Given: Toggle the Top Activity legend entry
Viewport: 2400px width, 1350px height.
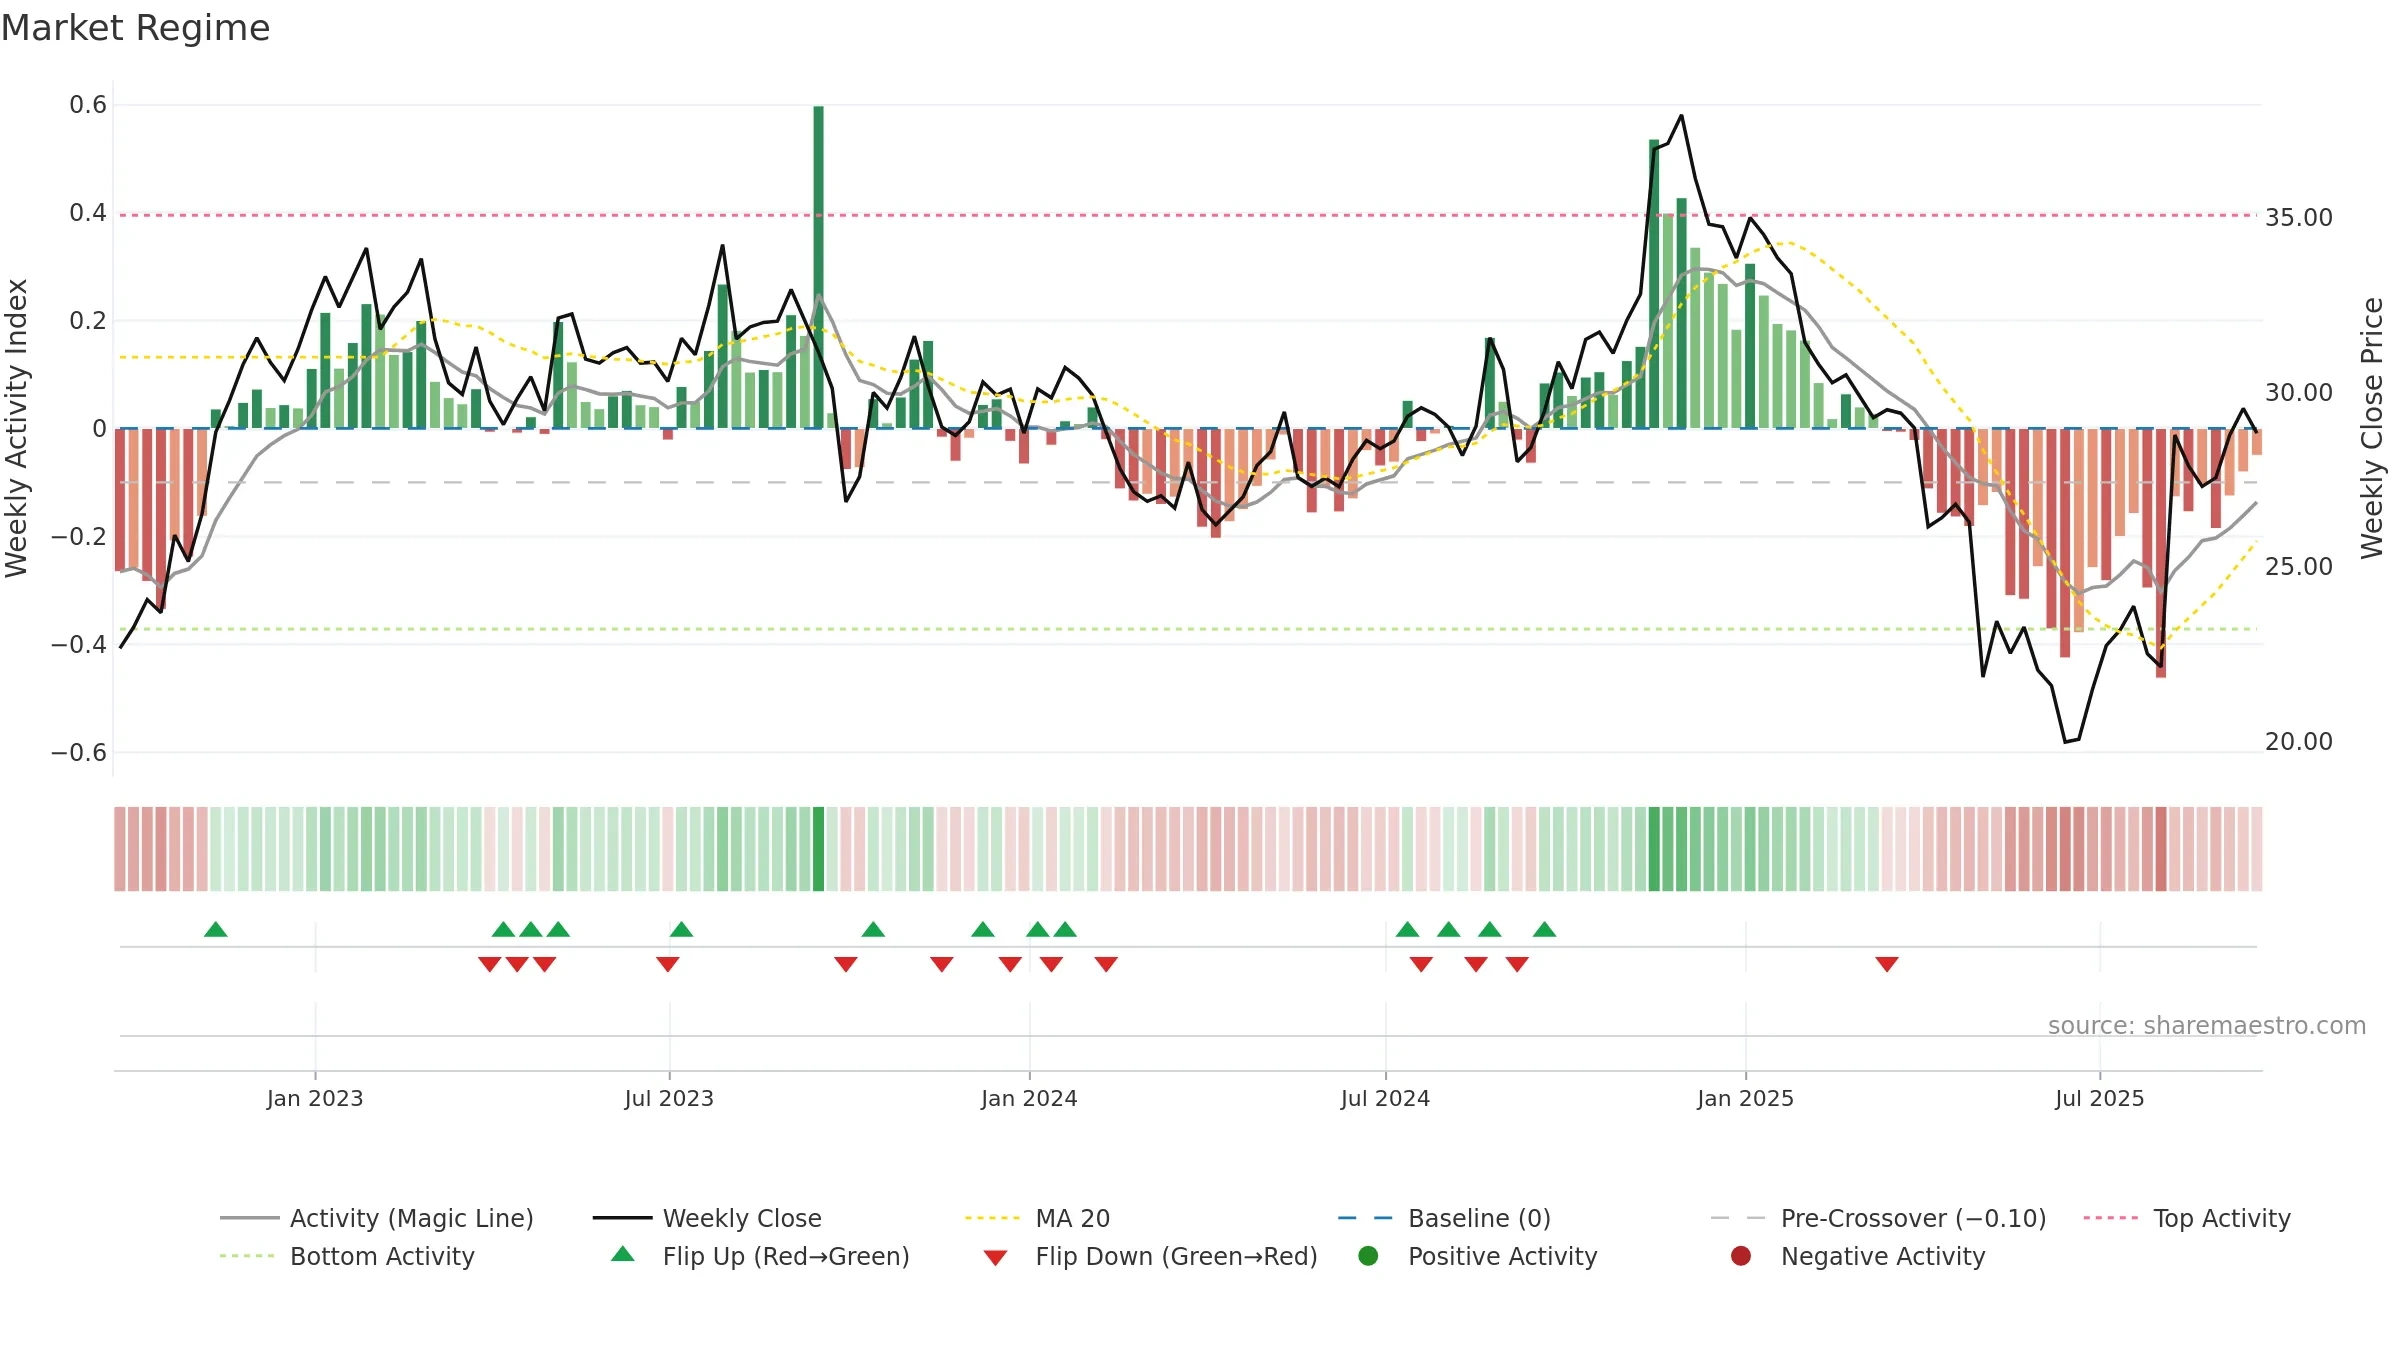Looking at the screenshot, I should click(2187, 1218).
